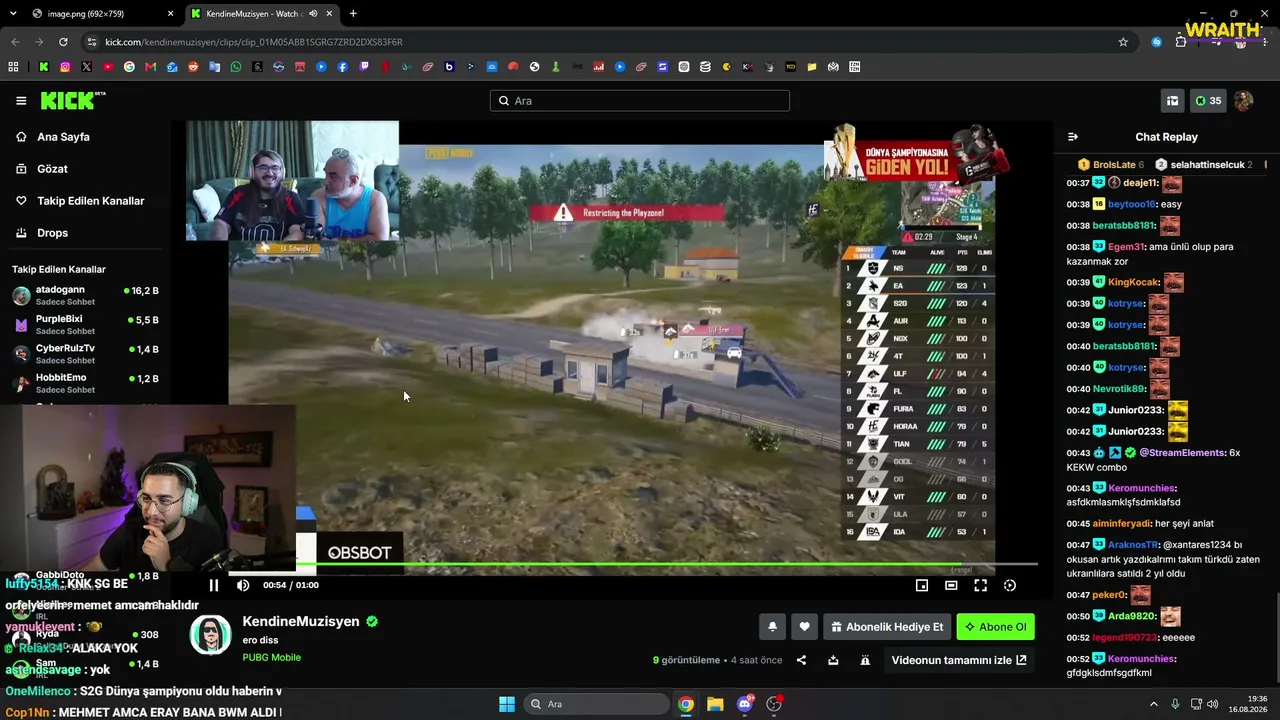Click the address bar URL

coord(254,42)
